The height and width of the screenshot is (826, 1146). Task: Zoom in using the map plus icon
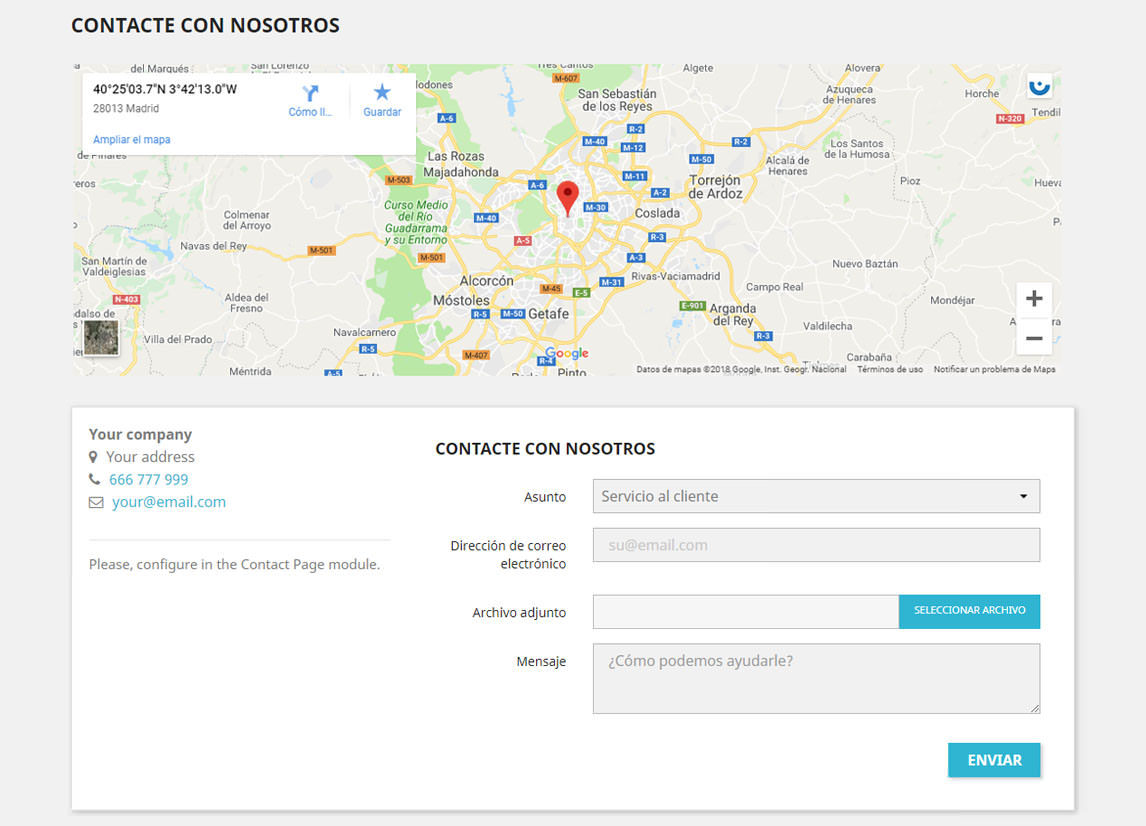coord(1034,297)
